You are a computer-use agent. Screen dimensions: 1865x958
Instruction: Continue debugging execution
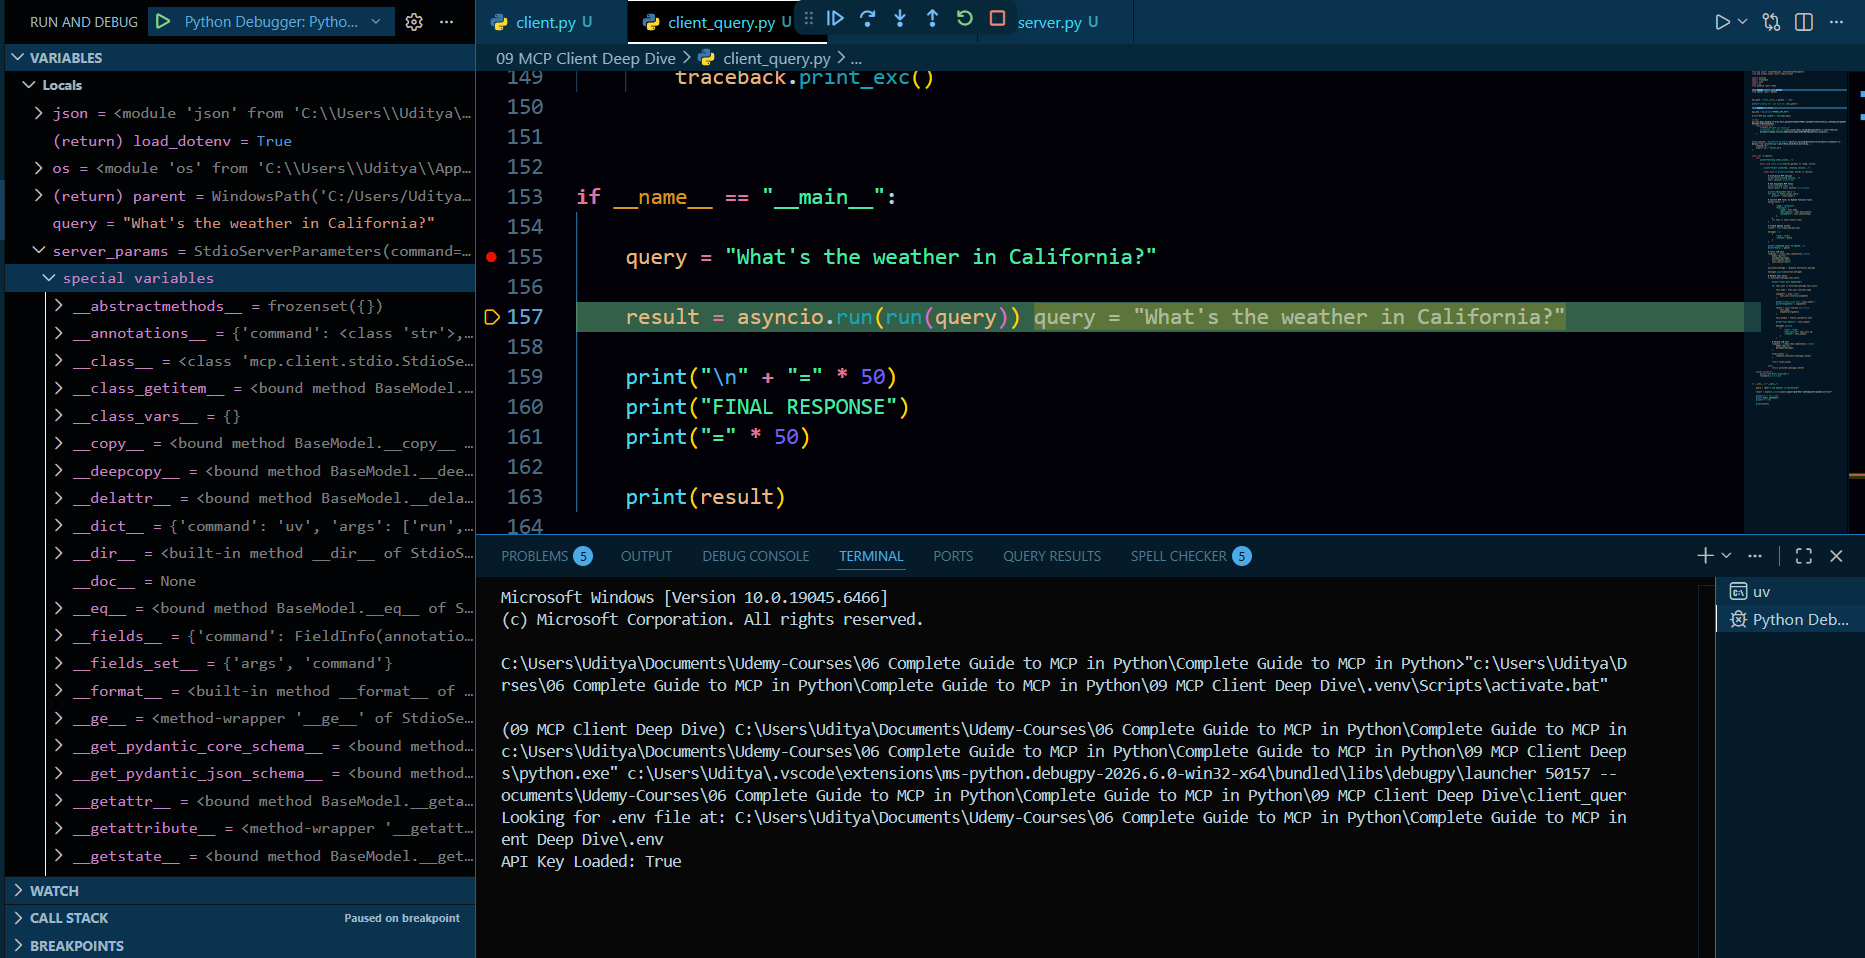[x=836, y=18]
